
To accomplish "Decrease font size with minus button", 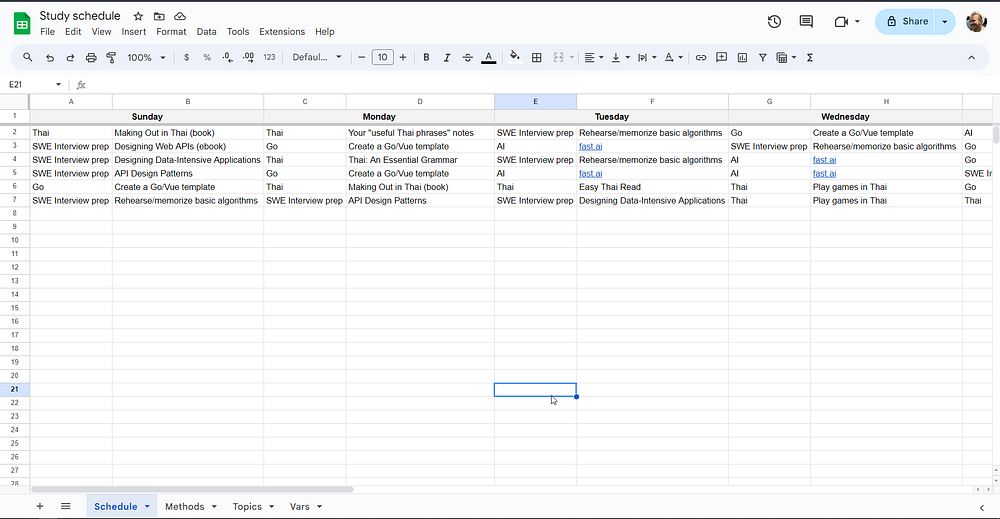I will pyautogui.click(x=362, y=57).
